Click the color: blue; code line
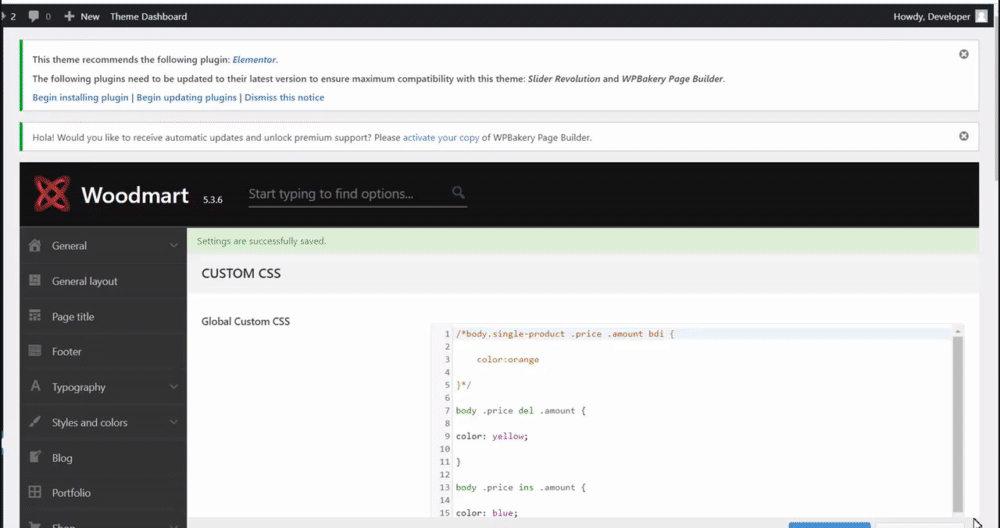This screenshot has width=1000, height=528. (487, 513)
